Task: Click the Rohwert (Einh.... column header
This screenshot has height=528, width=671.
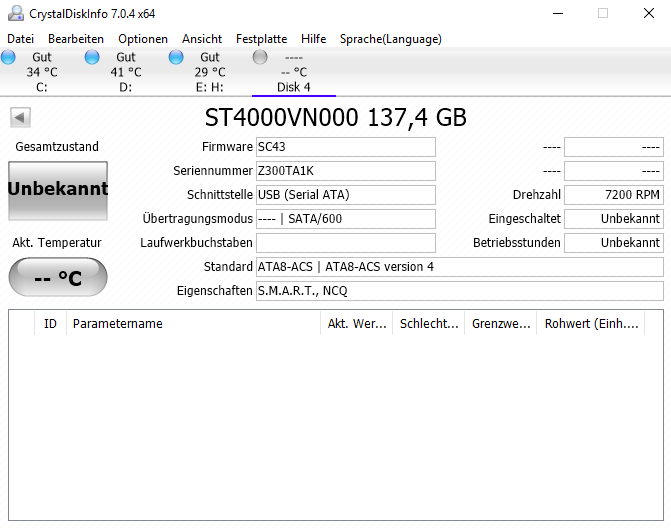Action: tap(591, 323)
